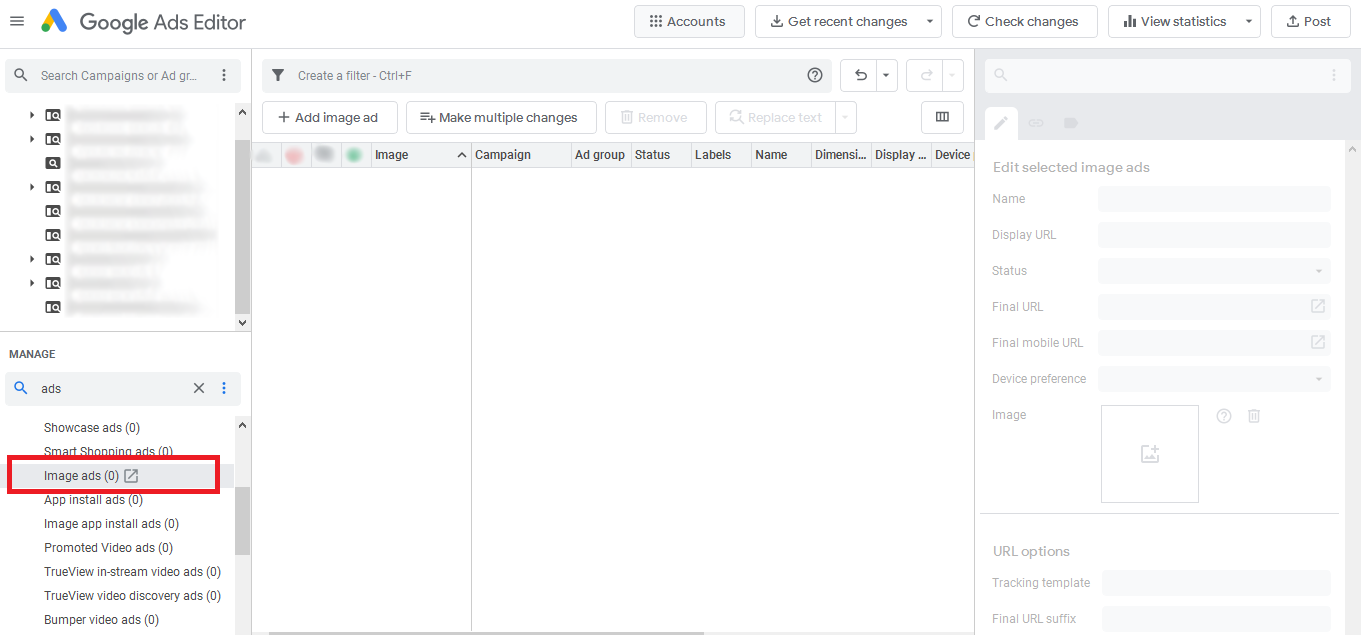Screen dimensions: 1361x635
Task: Click the Status column header
Action: click(661, 155)
